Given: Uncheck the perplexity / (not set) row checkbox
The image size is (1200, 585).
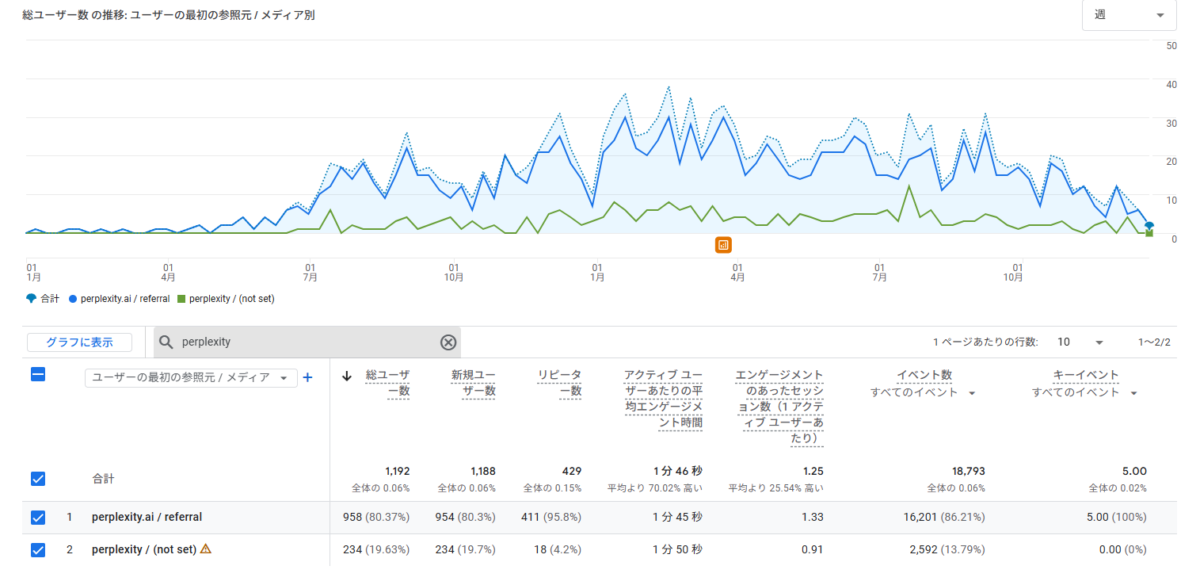Looking at the screenshot, I should [38, 550].
